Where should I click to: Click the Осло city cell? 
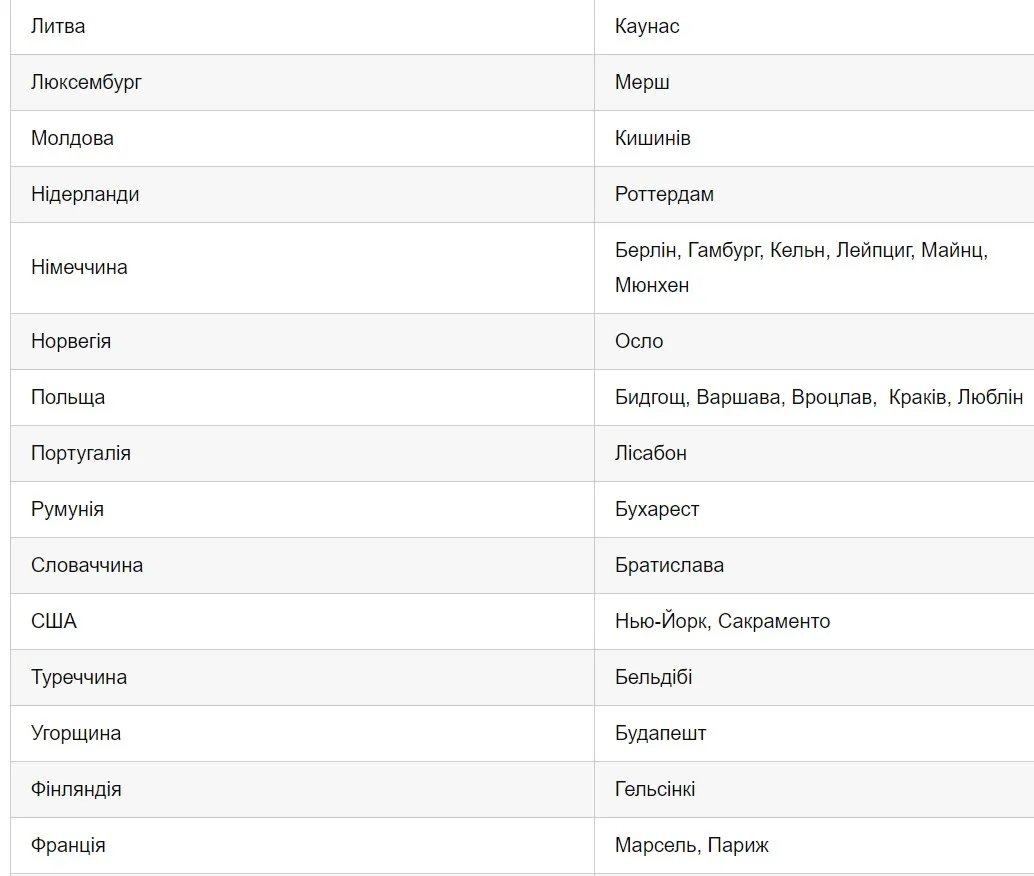(639, 342)
